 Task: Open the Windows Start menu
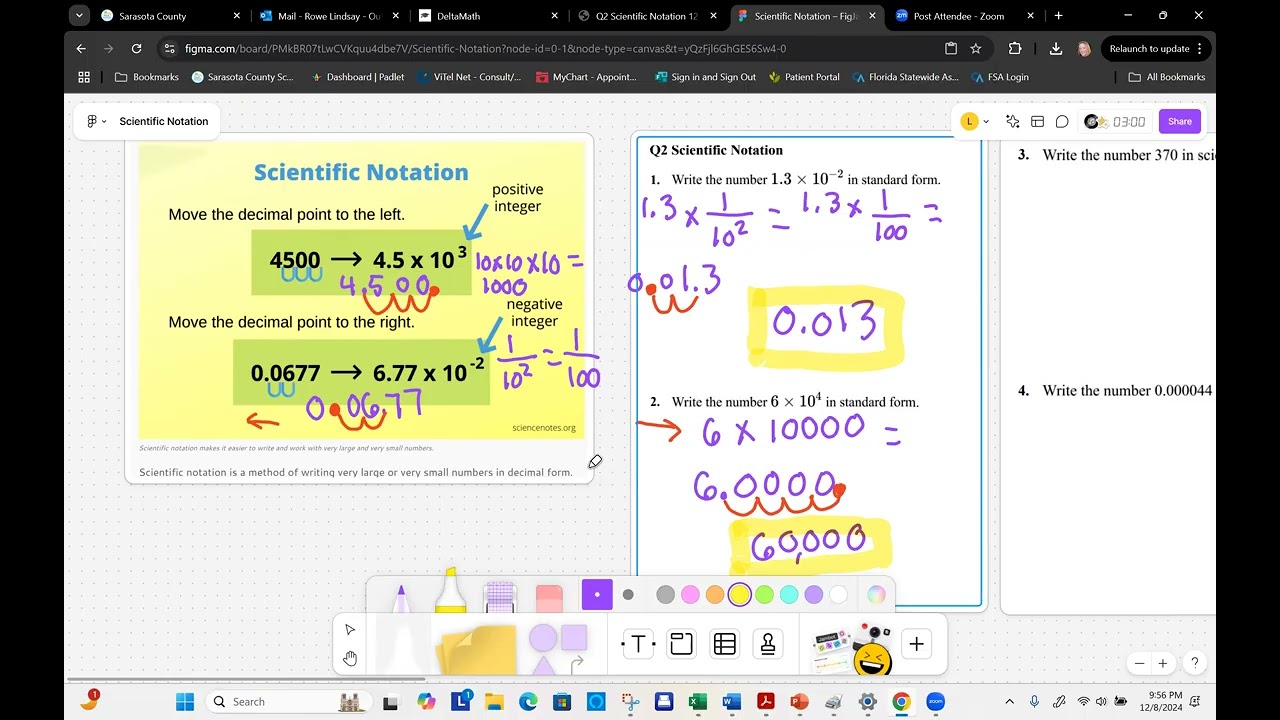(x=185, y=702)
